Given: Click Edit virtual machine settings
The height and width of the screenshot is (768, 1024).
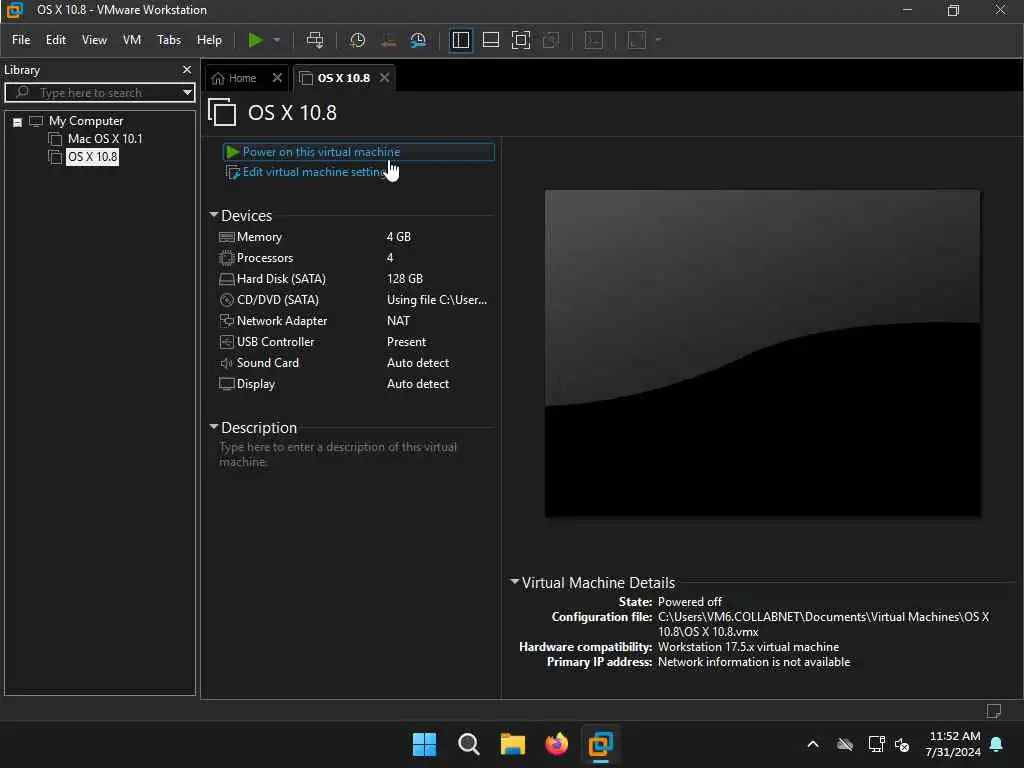Looking at the screenshot, I should click(x=316, y=172).
